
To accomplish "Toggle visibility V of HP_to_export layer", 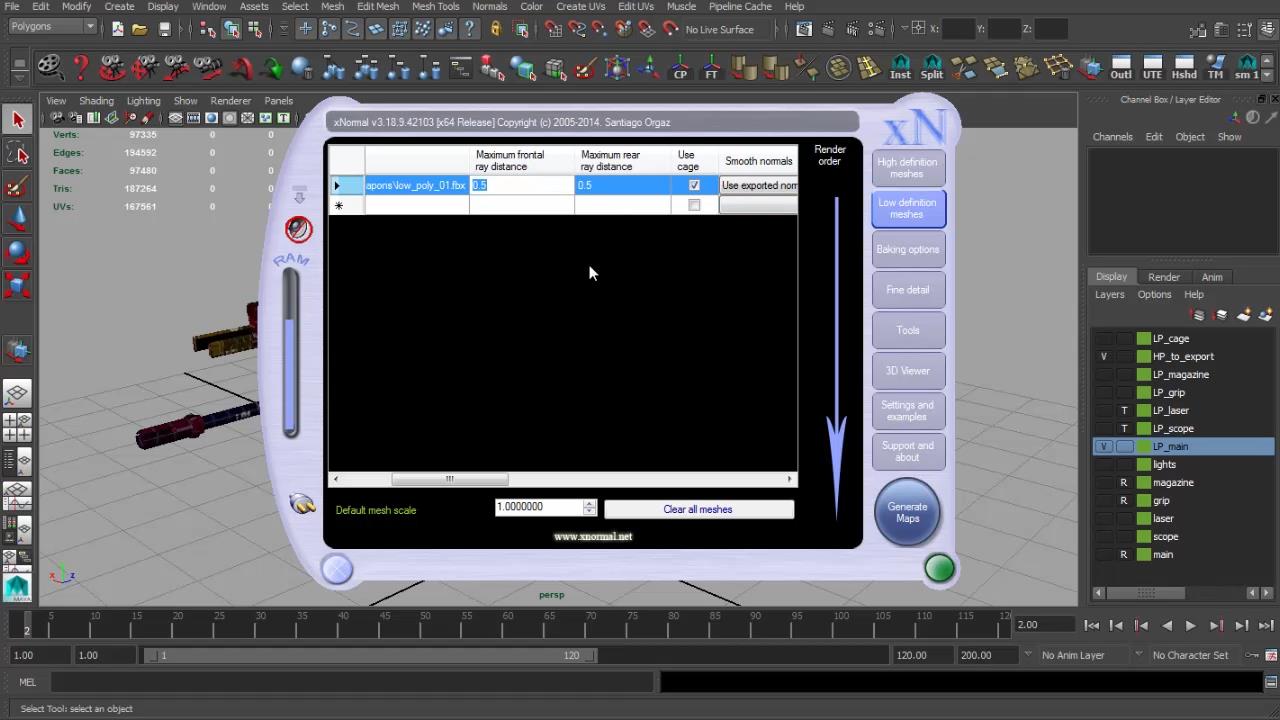I will pos(1104,357).
